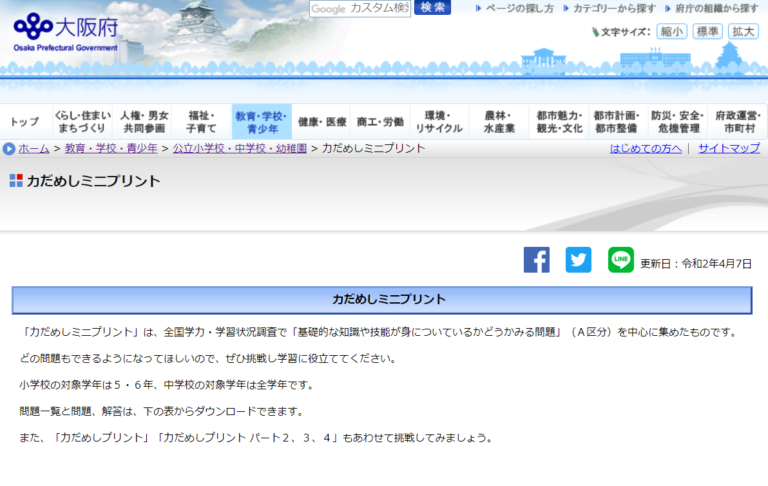Click inside the Google custom search field
The width and height of the screenshot is (768, 486).
click(x=360, y=8)
